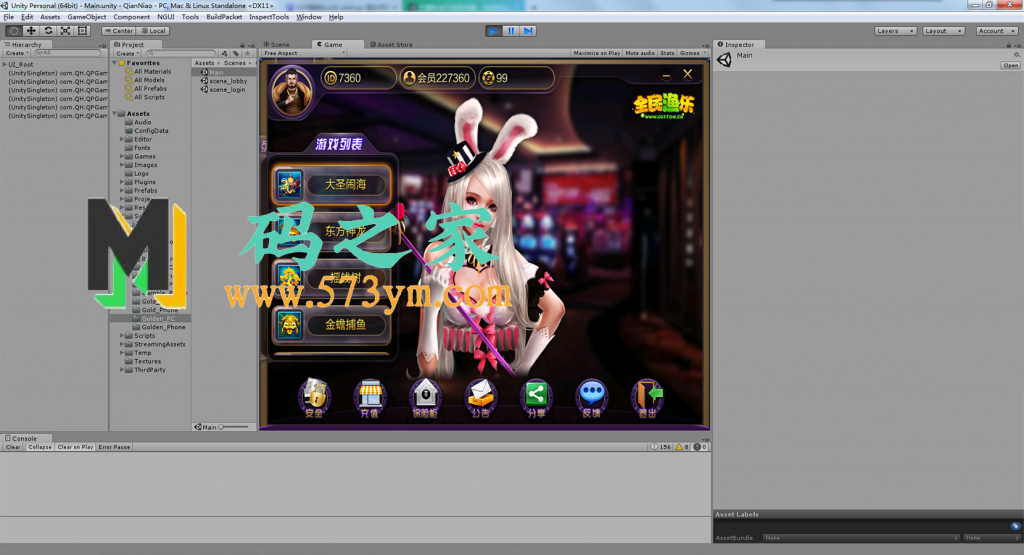Viewport: 1024px width, 555px height.
Task: Click the player avatar portrait
Action: [292, 91]
